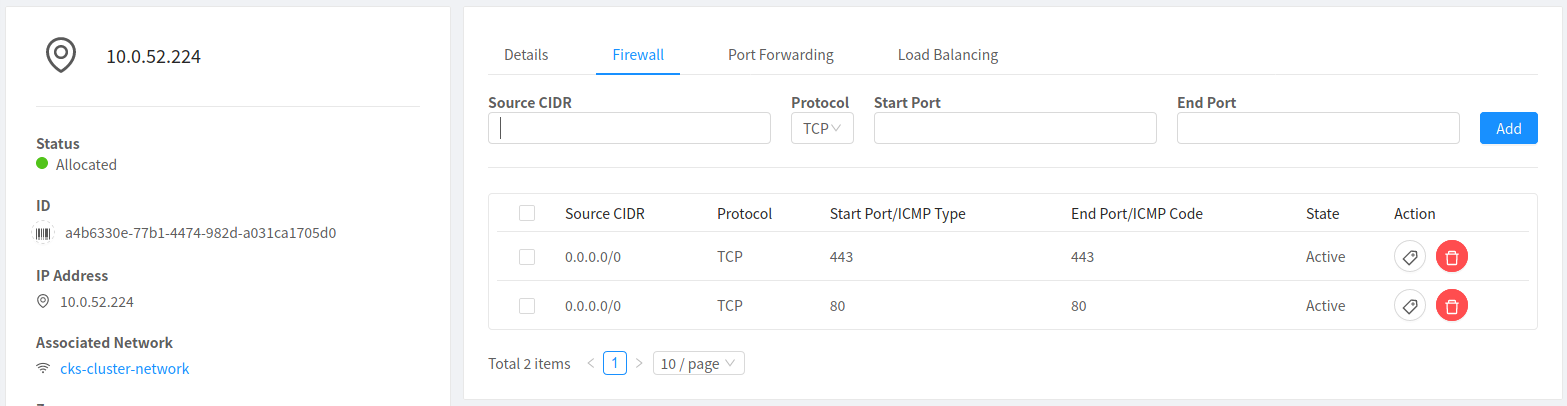This screenshot has width=1567, height=406.
Task: Focus the Source CIDR input field
Action: pyautogui.click(x=629, y=128)
